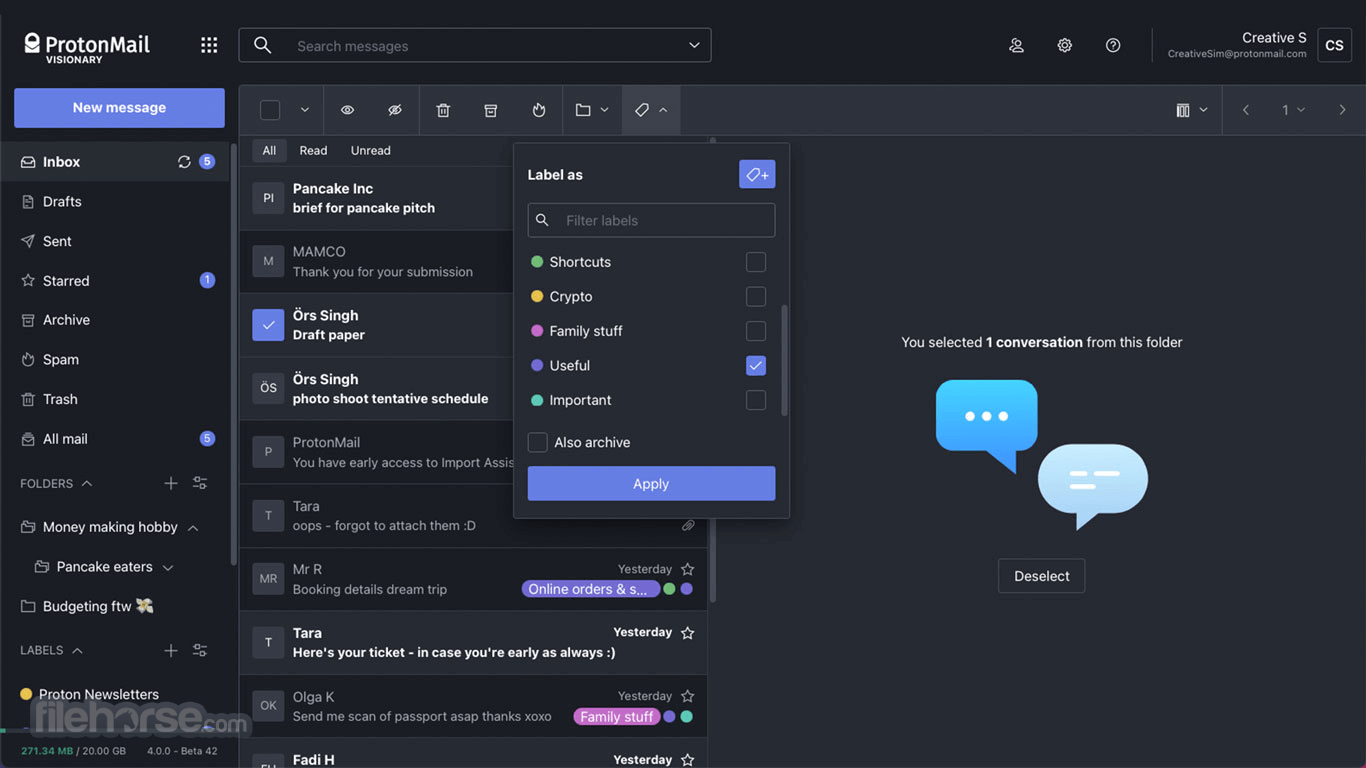
Task: Click the label list scrollbar
Action: [x=784, y=360]
